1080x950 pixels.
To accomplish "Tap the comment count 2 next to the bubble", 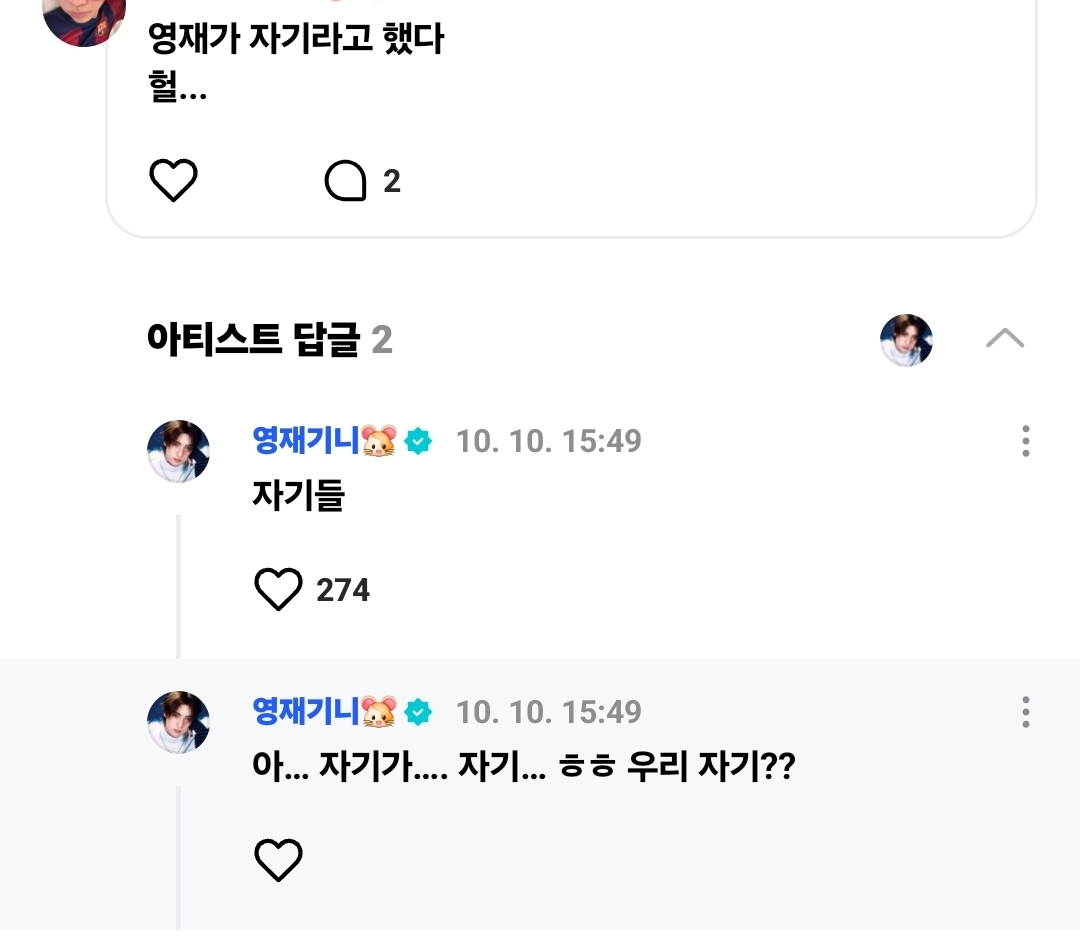I will pos(392,181).
